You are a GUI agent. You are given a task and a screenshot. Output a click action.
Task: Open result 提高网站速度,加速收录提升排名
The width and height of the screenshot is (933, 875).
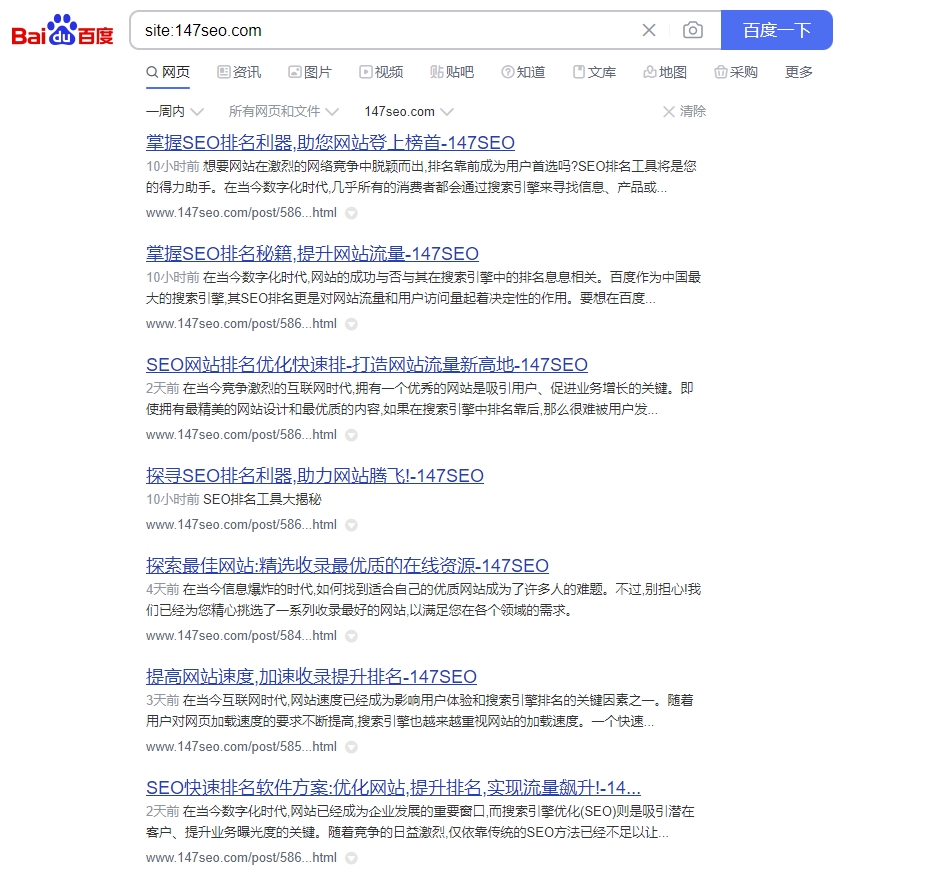tap(311, 677)
